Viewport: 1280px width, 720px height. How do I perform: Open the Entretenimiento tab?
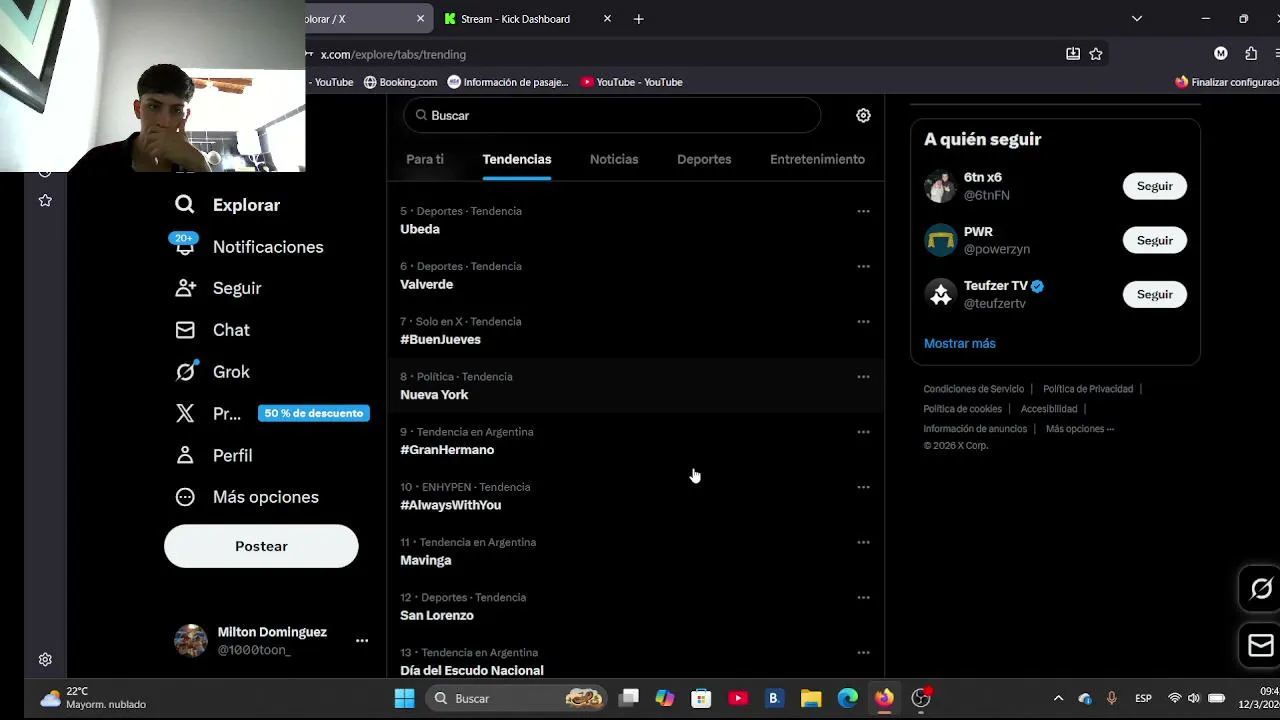point(817,159)
